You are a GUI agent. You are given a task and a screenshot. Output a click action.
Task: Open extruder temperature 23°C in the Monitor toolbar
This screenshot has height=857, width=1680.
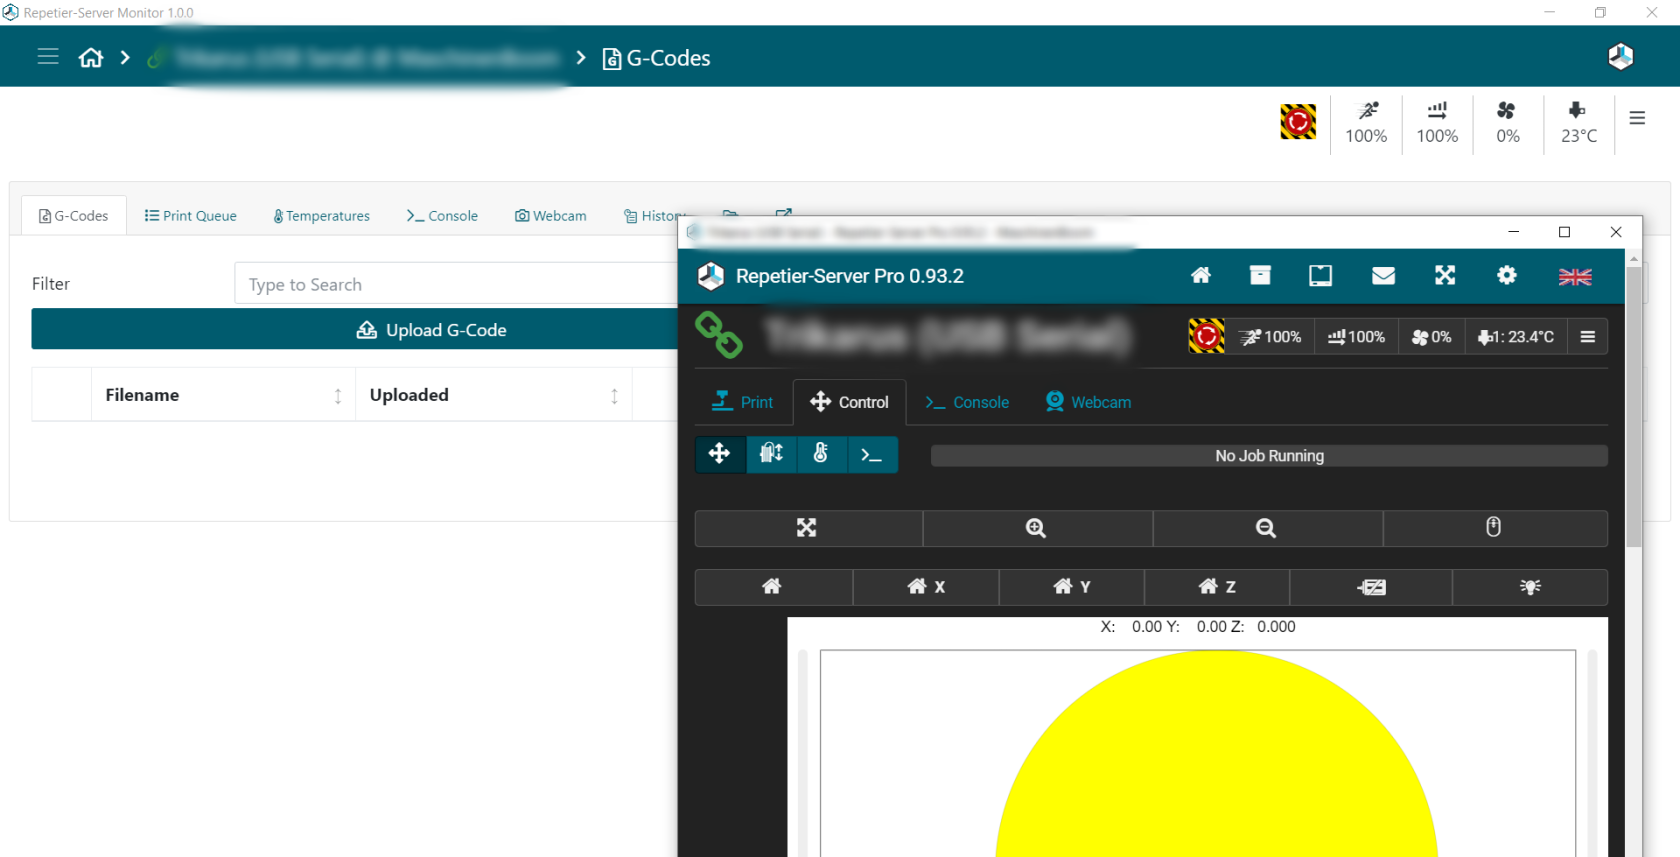(x=1579, y=123)
